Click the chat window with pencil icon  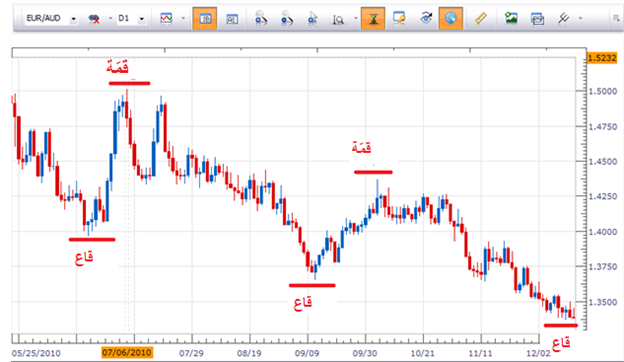click(399, 18)
